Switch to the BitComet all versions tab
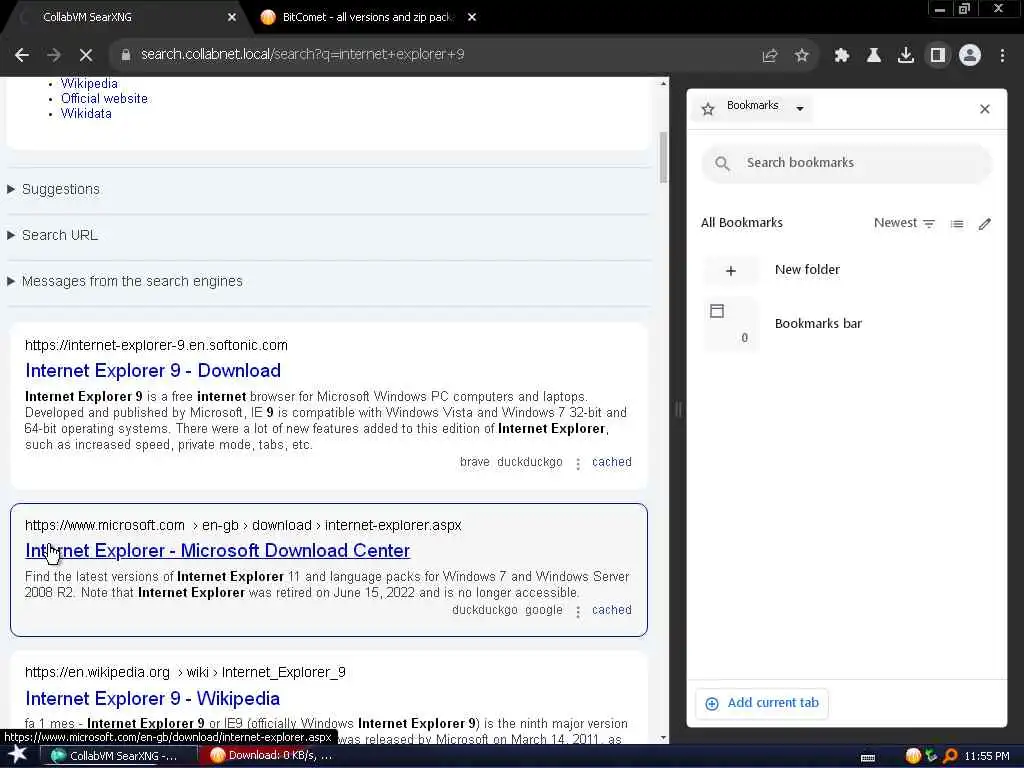 (x=366, y=17)
